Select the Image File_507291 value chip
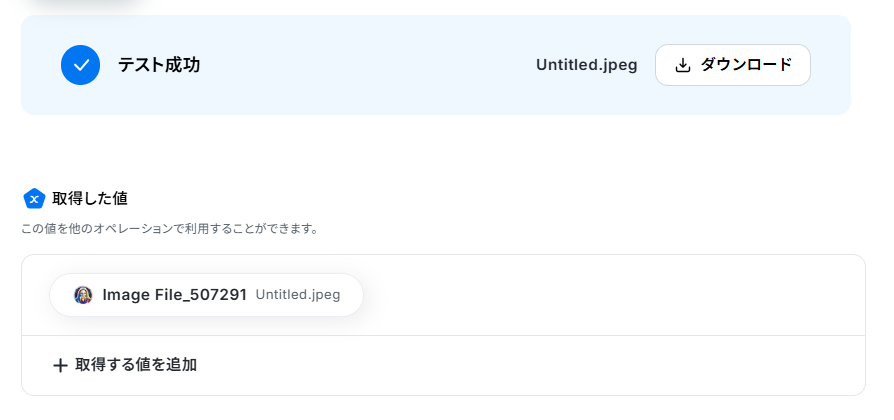The width and height of the screenshot is (894, 420). [x=206, y=295]
